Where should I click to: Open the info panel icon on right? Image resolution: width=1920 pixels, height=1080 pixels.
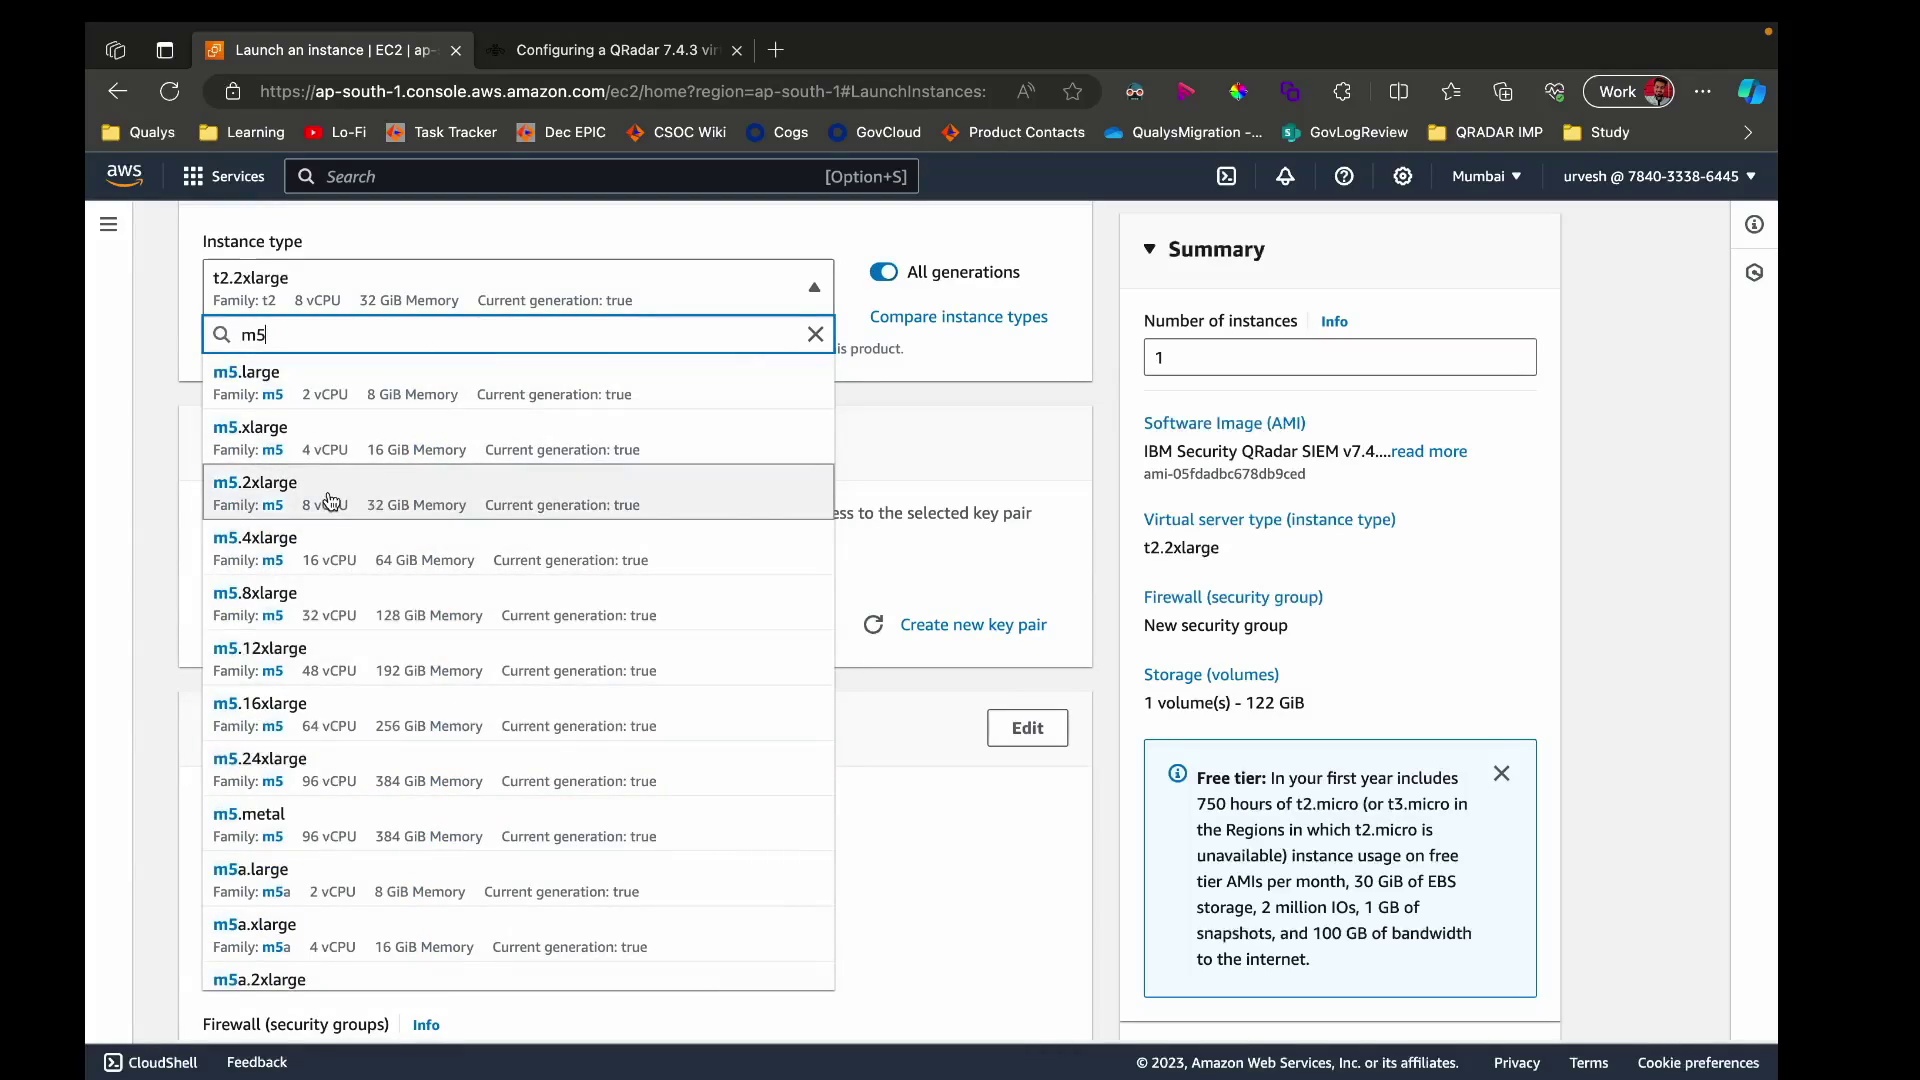[1754, 224]
